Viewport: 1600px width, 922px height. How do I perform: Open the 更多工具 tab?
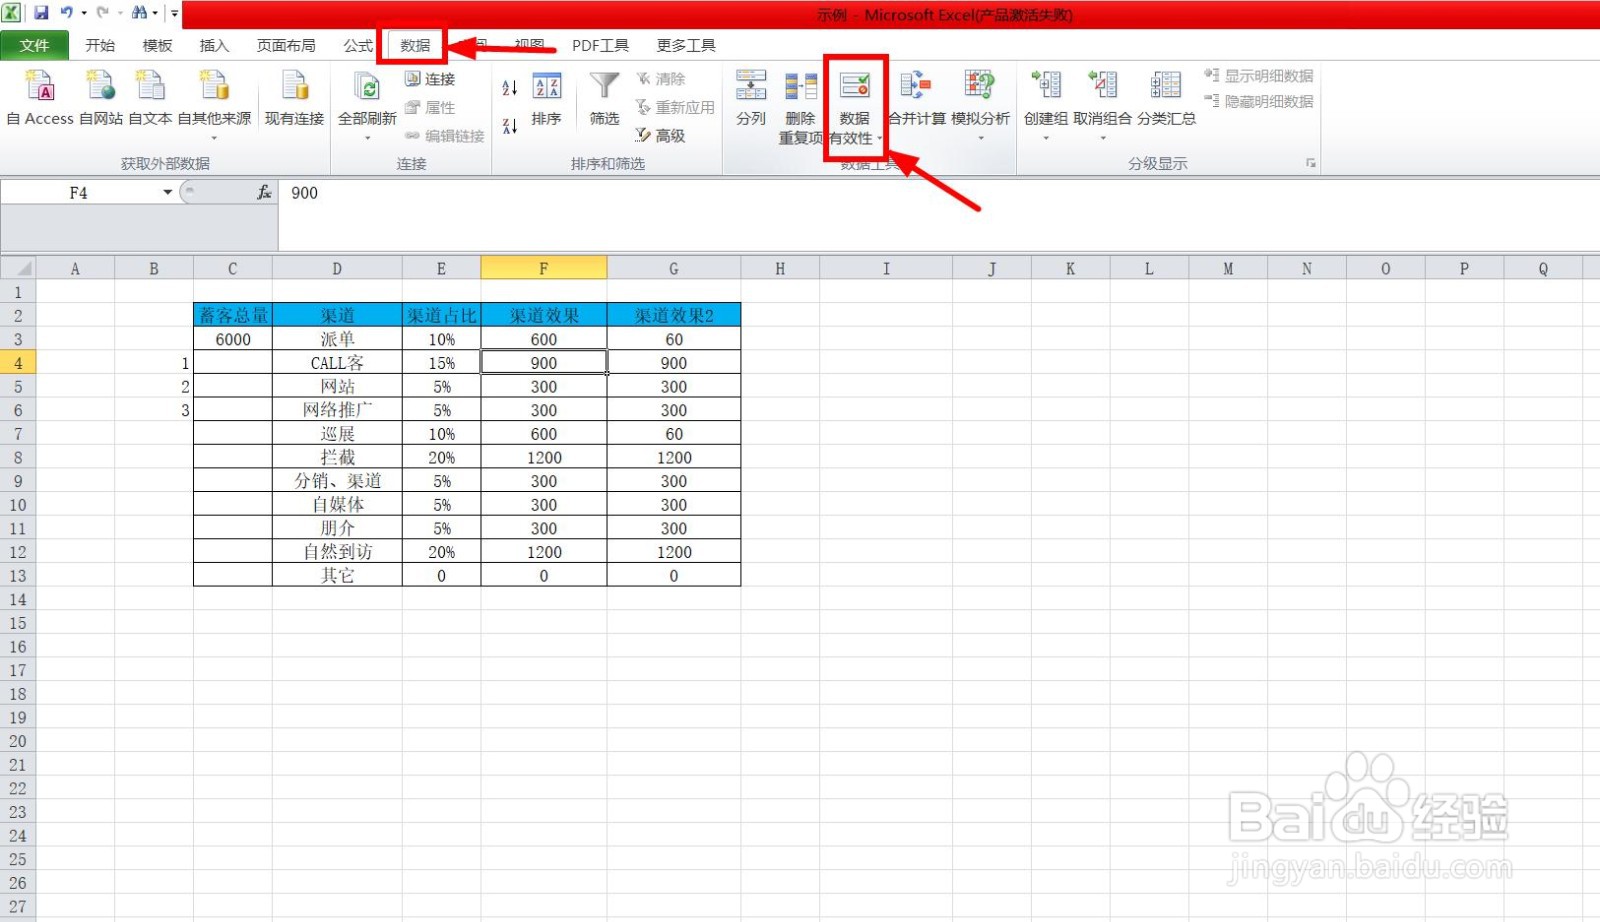[x=686, y=45]
